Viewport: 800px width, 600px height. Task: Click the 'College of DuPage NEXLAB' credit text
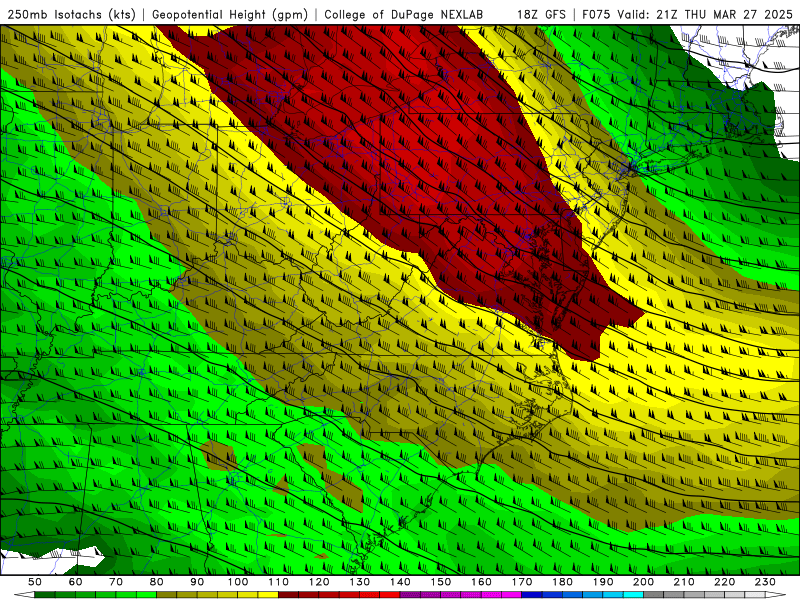pyautogui.click(x=404, y=14)
